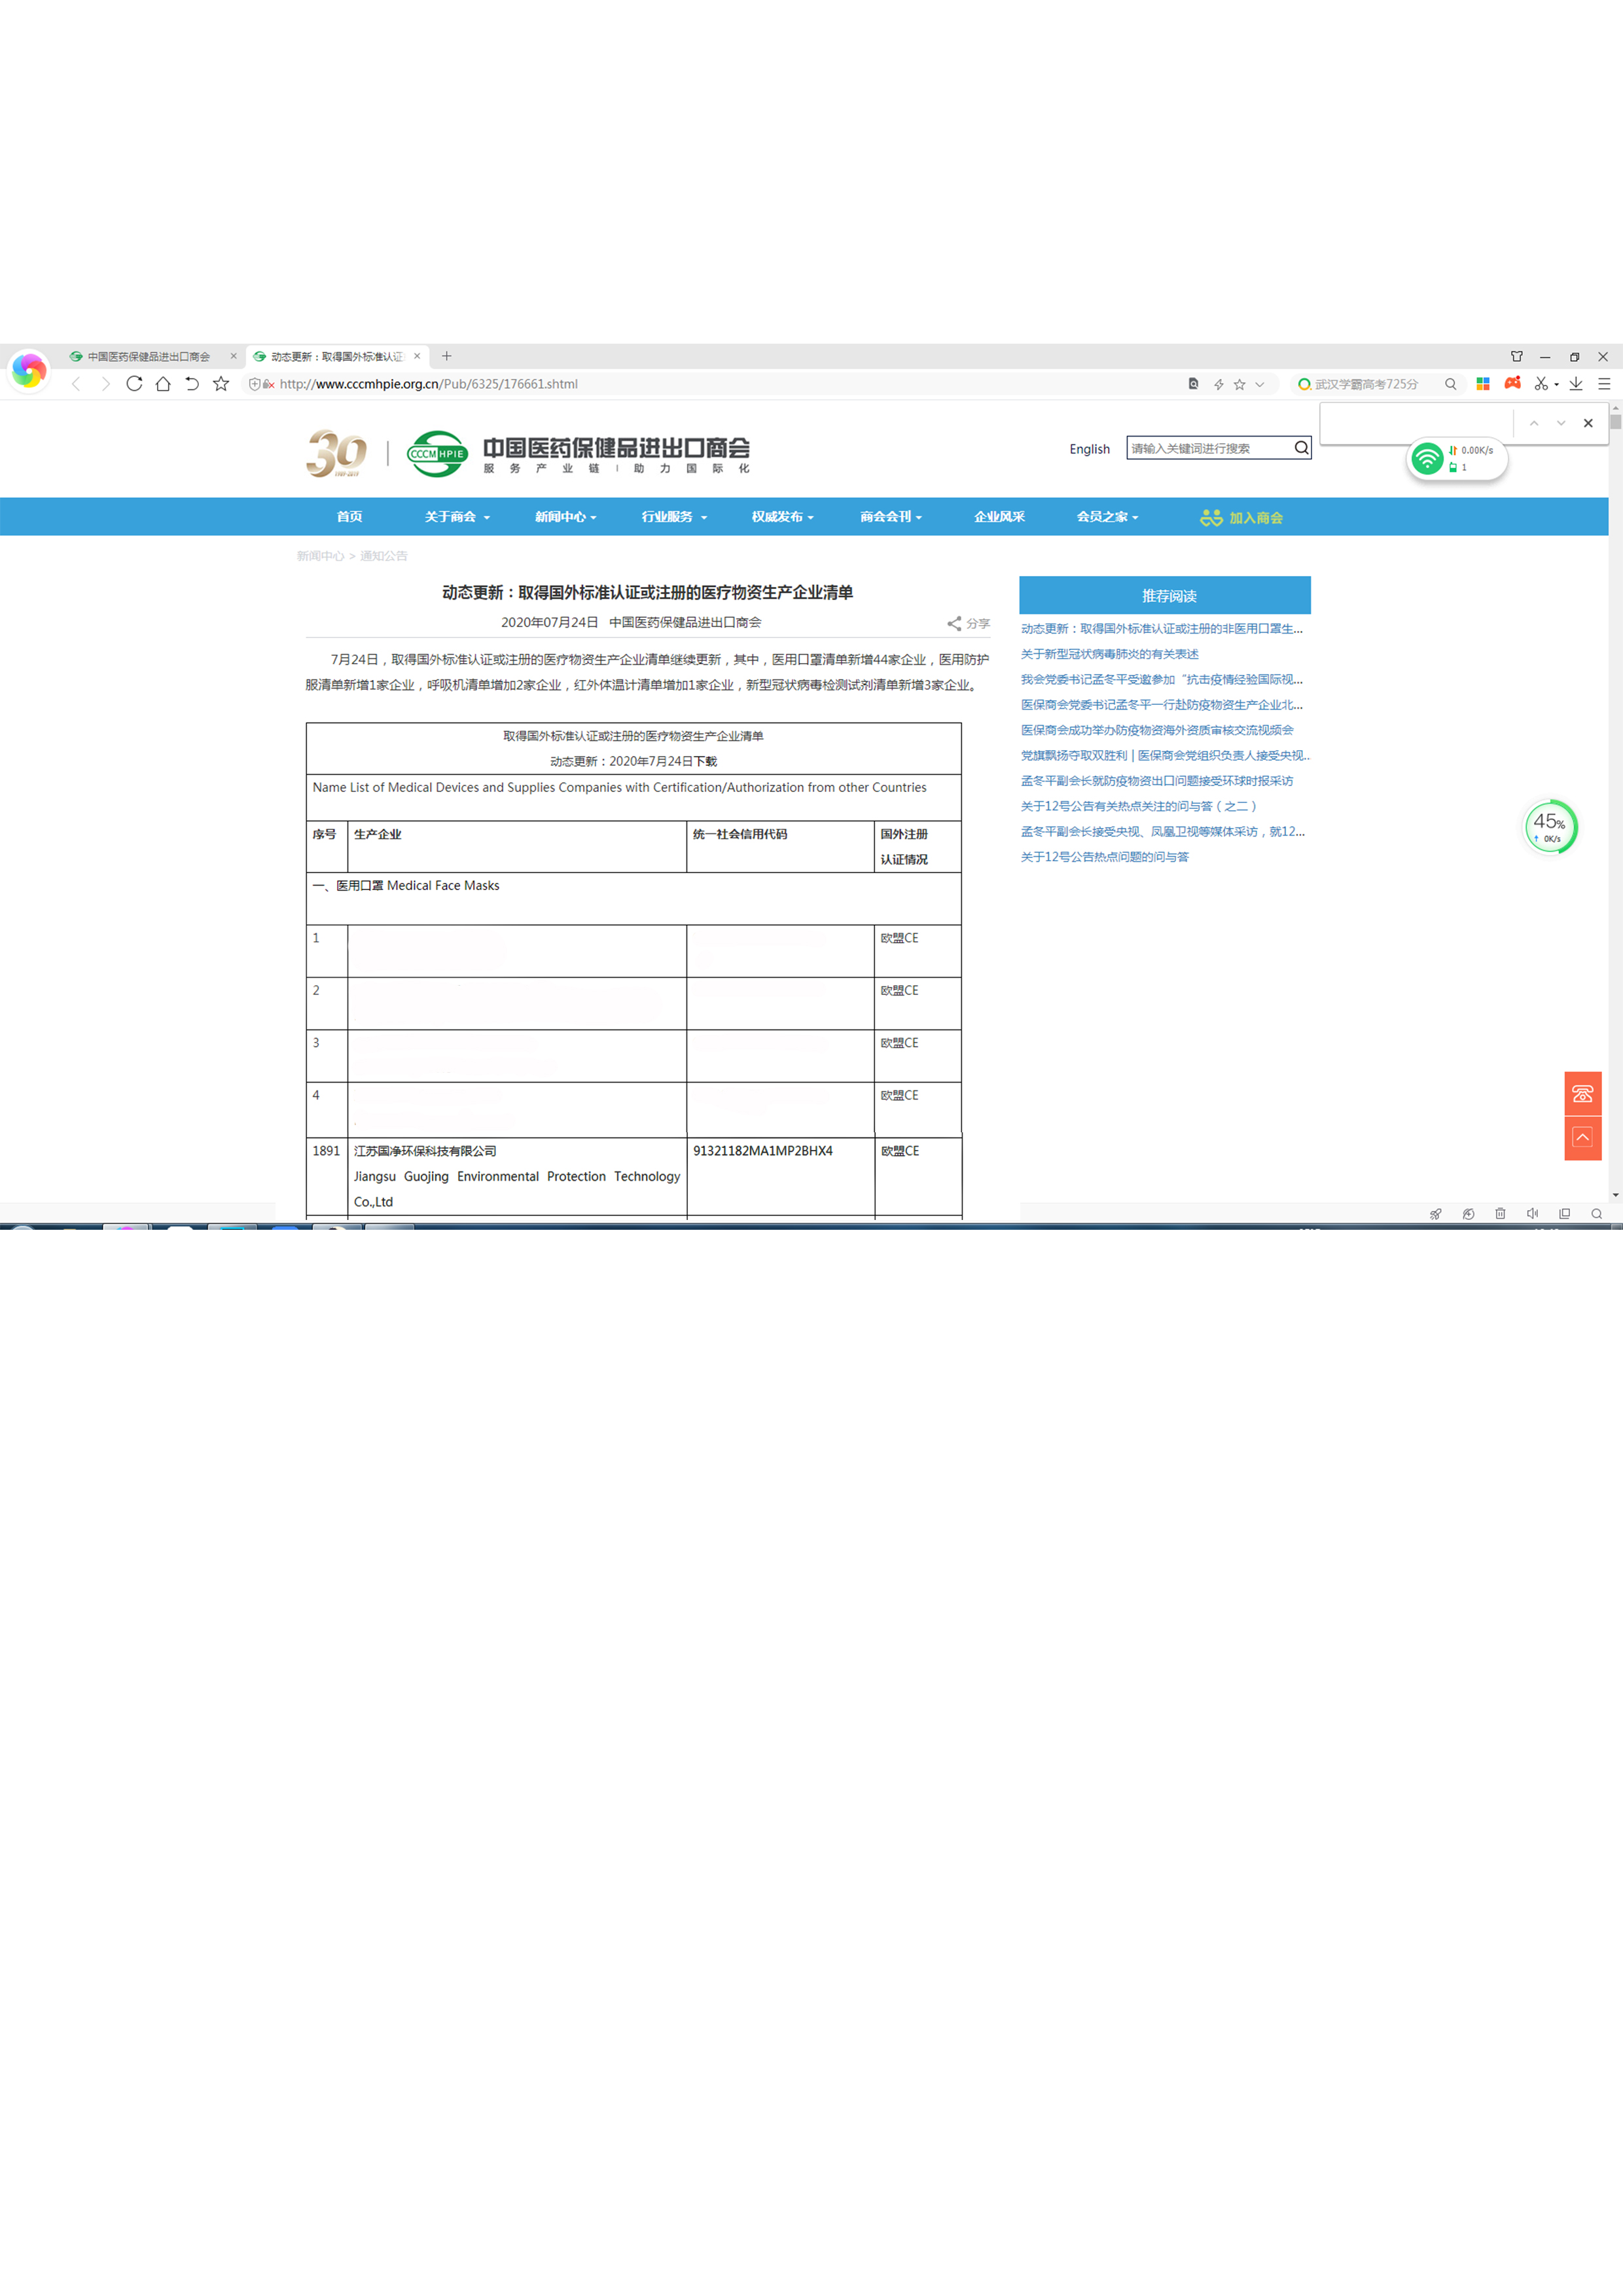Click the lightning speed mode icon

(1218, 384)
